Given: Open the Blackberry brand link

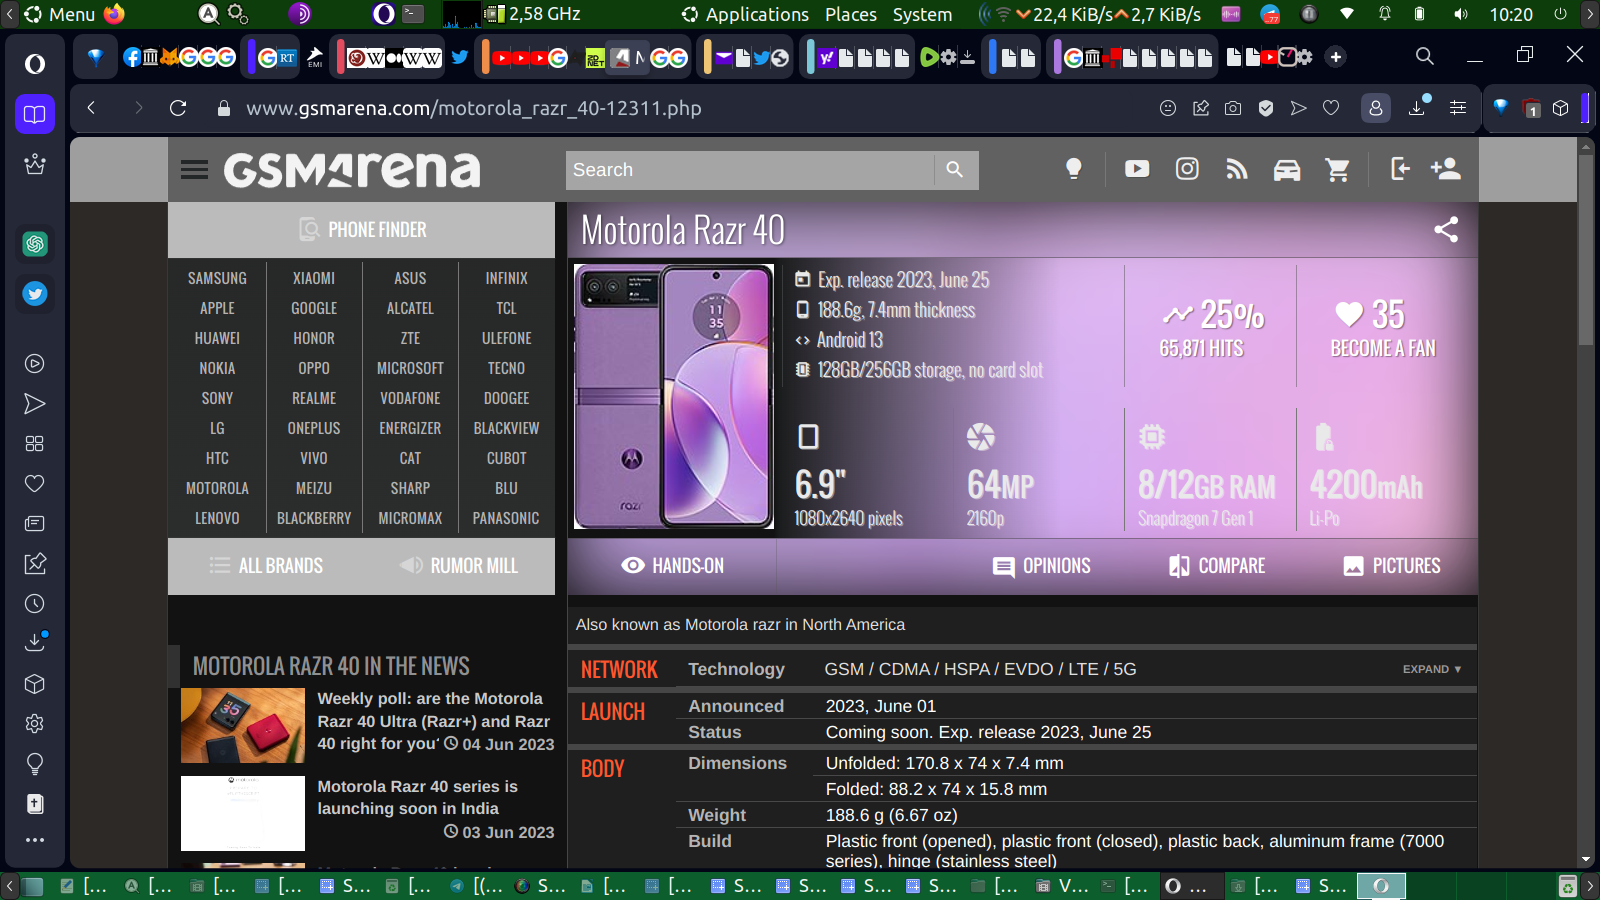Looking at the screenshot, I should pyautogui.click(x=314, y=518).
